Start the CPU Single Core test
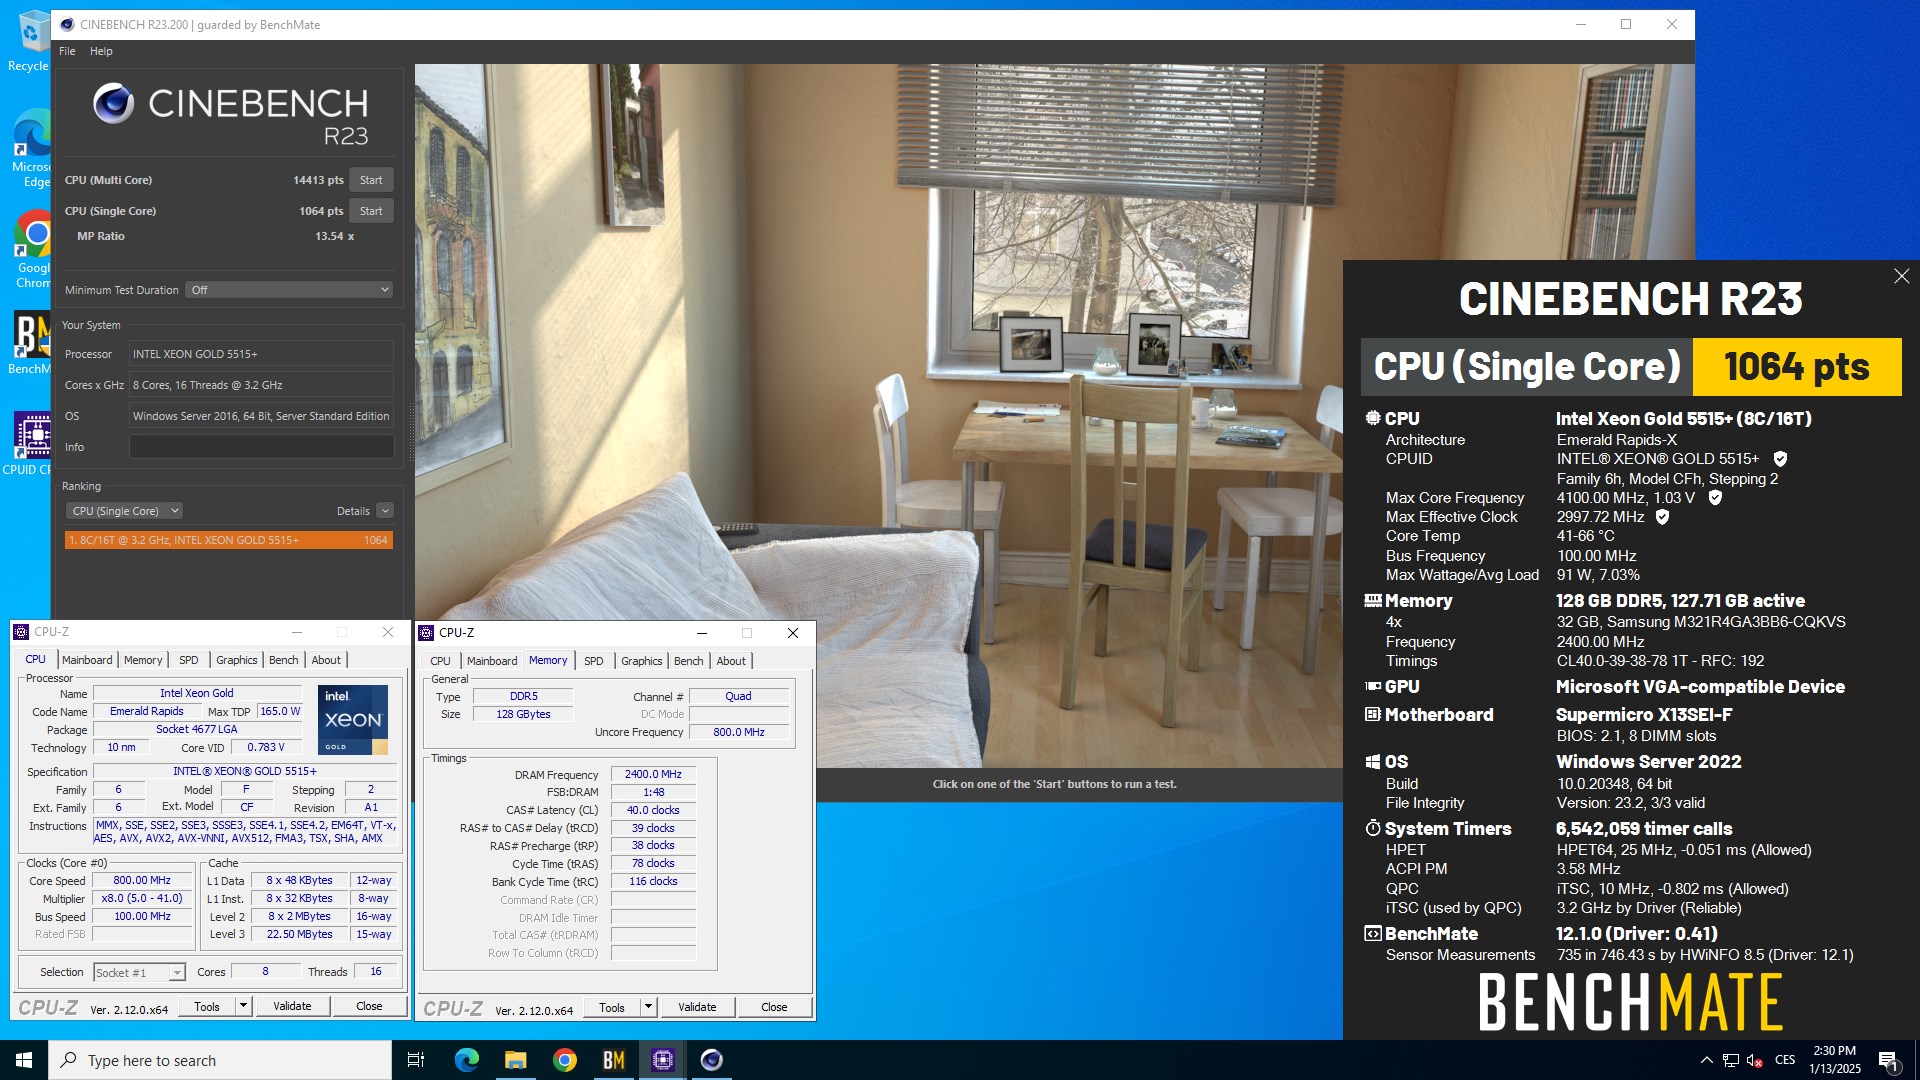The image size is (1920, 1080). coord(371,211)
